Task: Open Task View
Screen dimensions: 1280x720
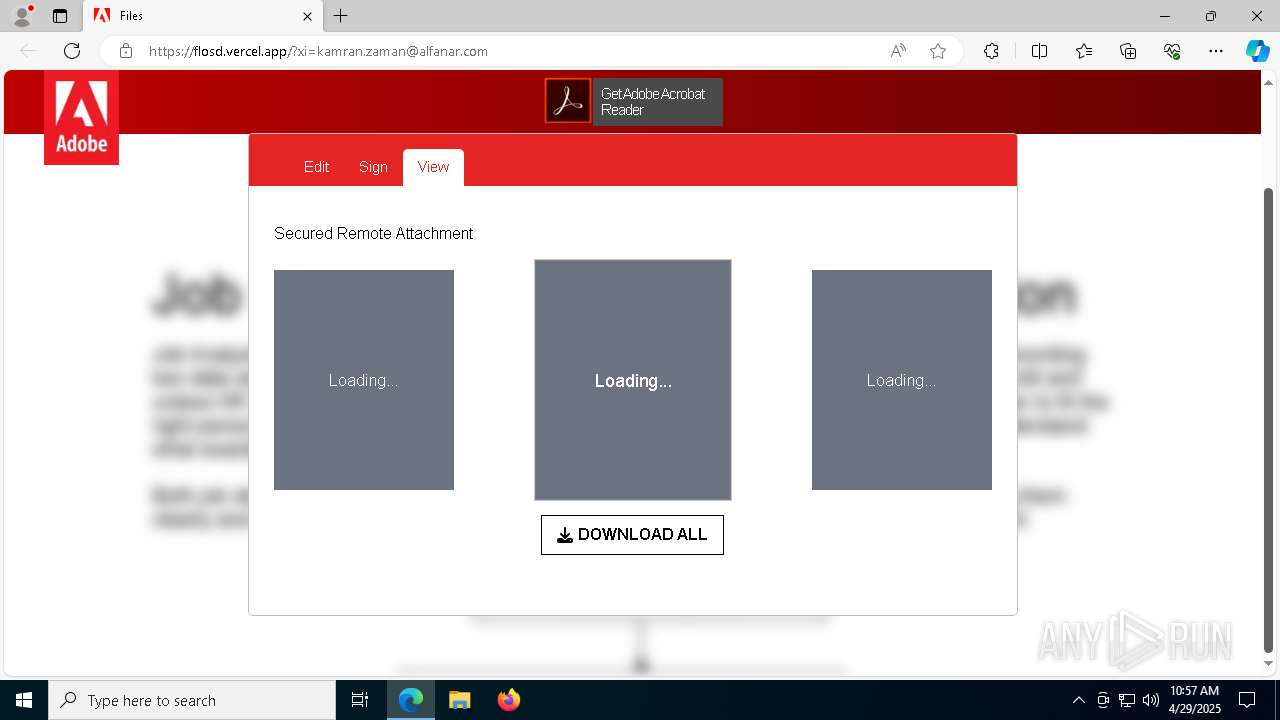Action: click(360, 700)
